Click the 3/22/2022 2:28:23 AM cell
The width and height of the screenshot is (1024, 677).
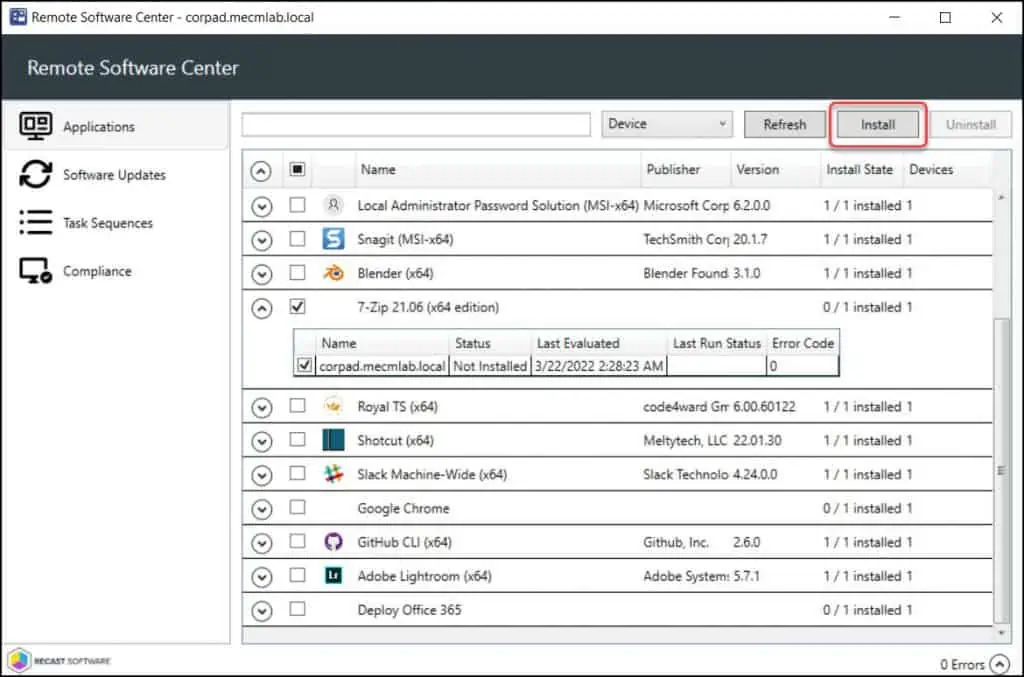(x=599, y=366)
